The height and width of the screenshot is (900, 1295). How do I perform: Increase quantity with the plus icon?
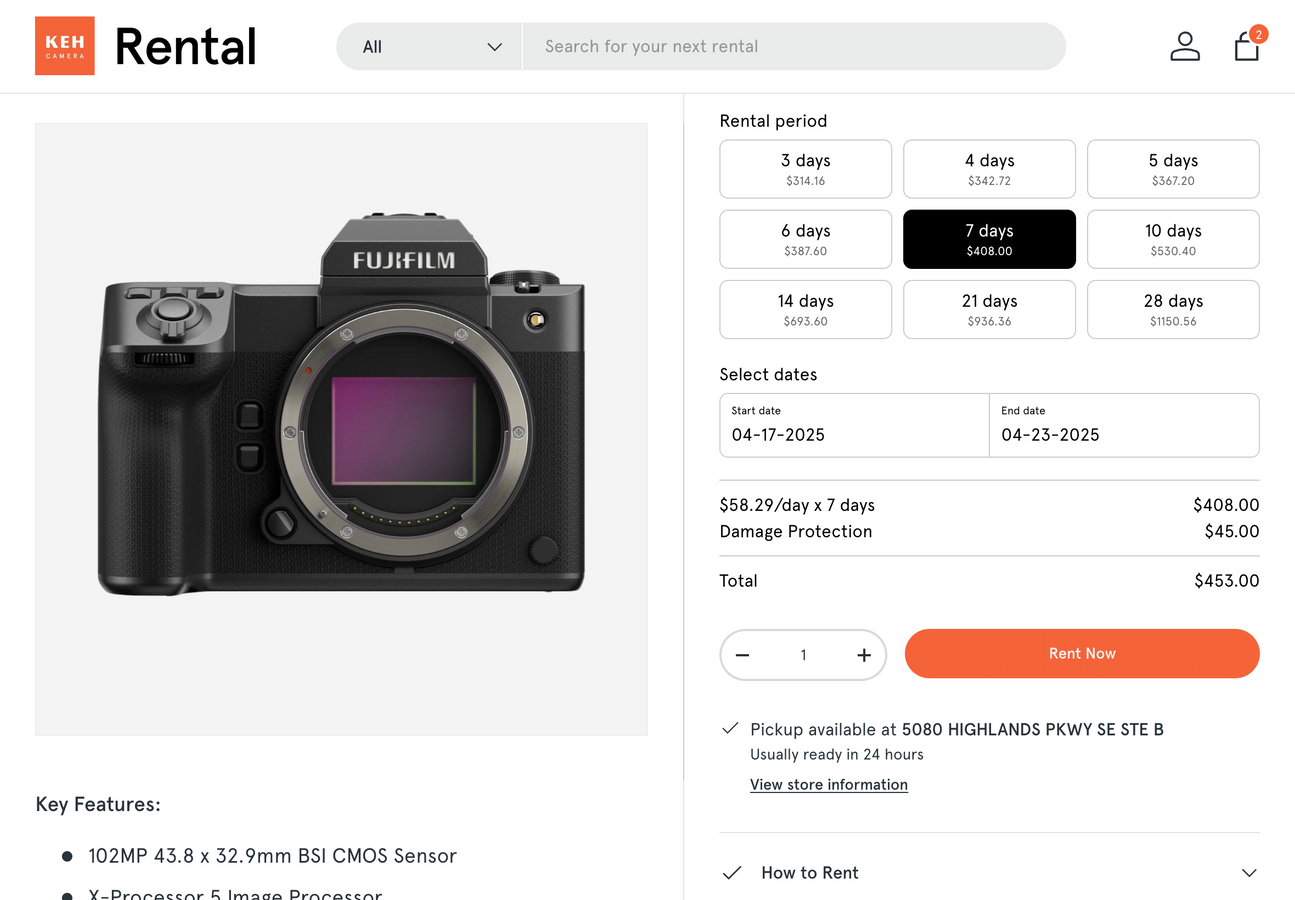864,655
